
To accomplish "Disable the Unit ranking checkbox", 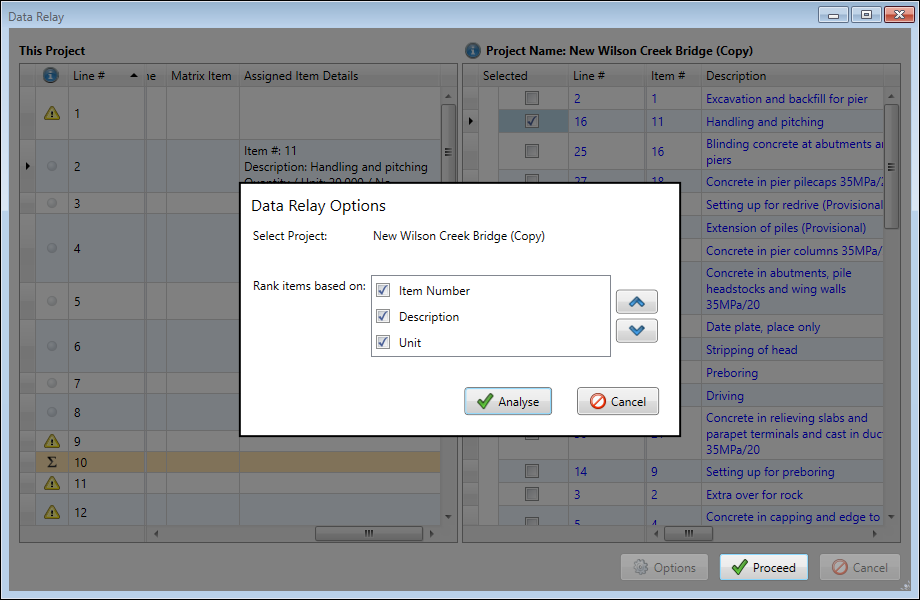I will (x=383, y=343).
